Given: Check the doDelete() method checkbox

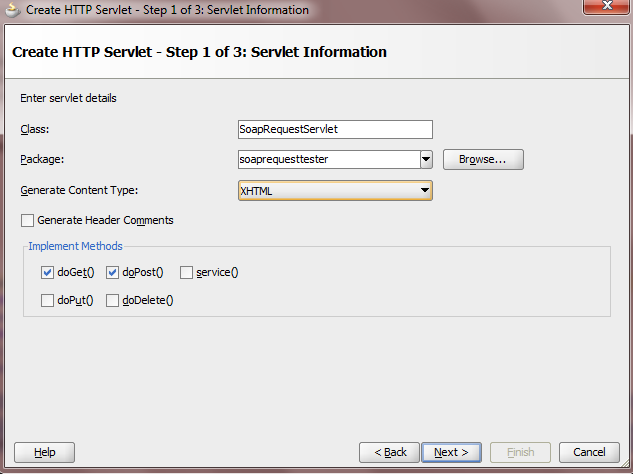Looking at the screenshot, I should pyautogui.click(x=113, y=300).
